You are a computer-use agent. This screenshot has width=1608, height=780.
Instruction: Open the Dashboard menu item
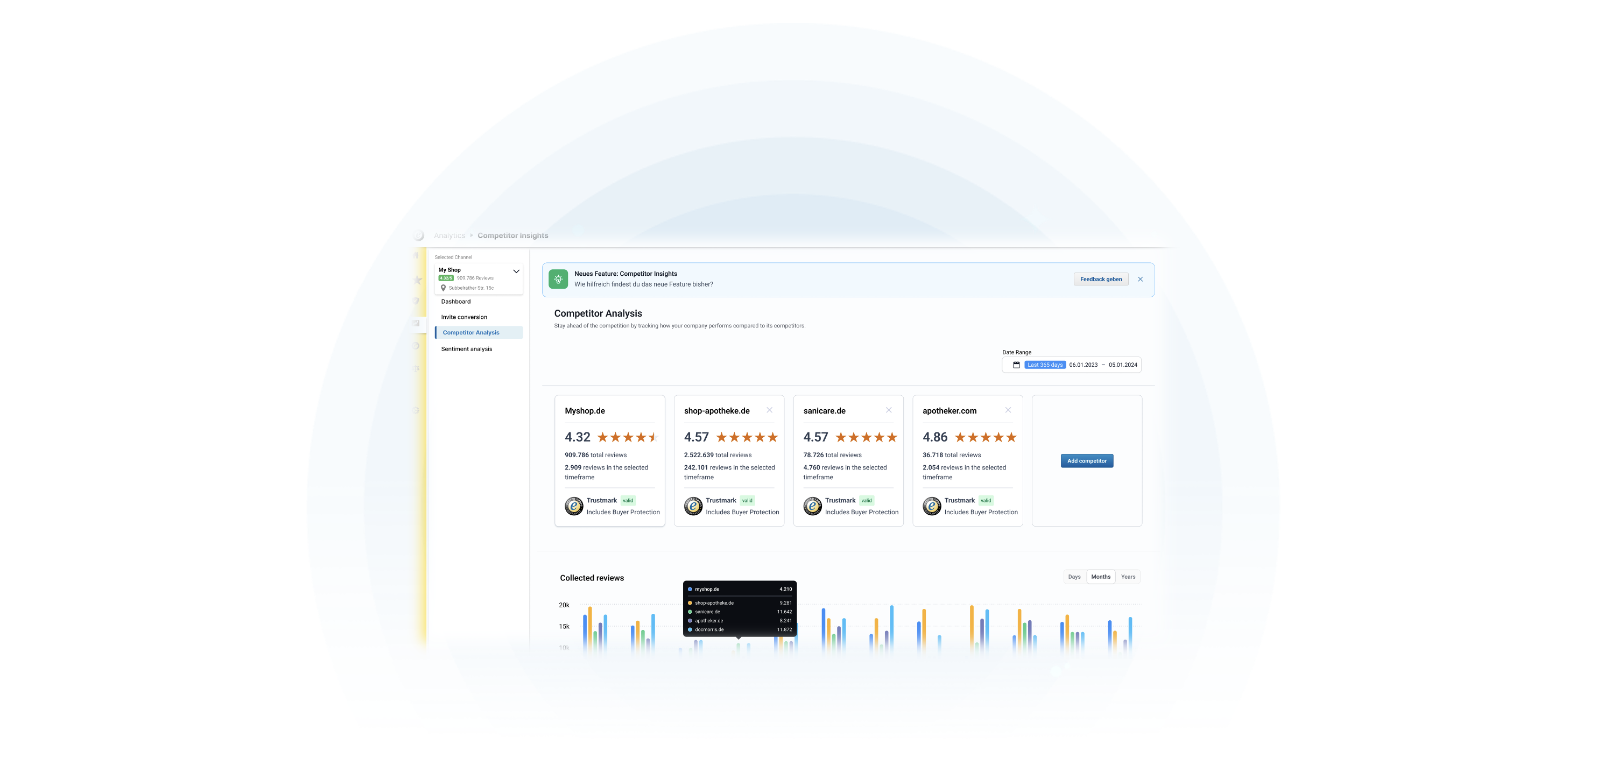tap(456, 301)
